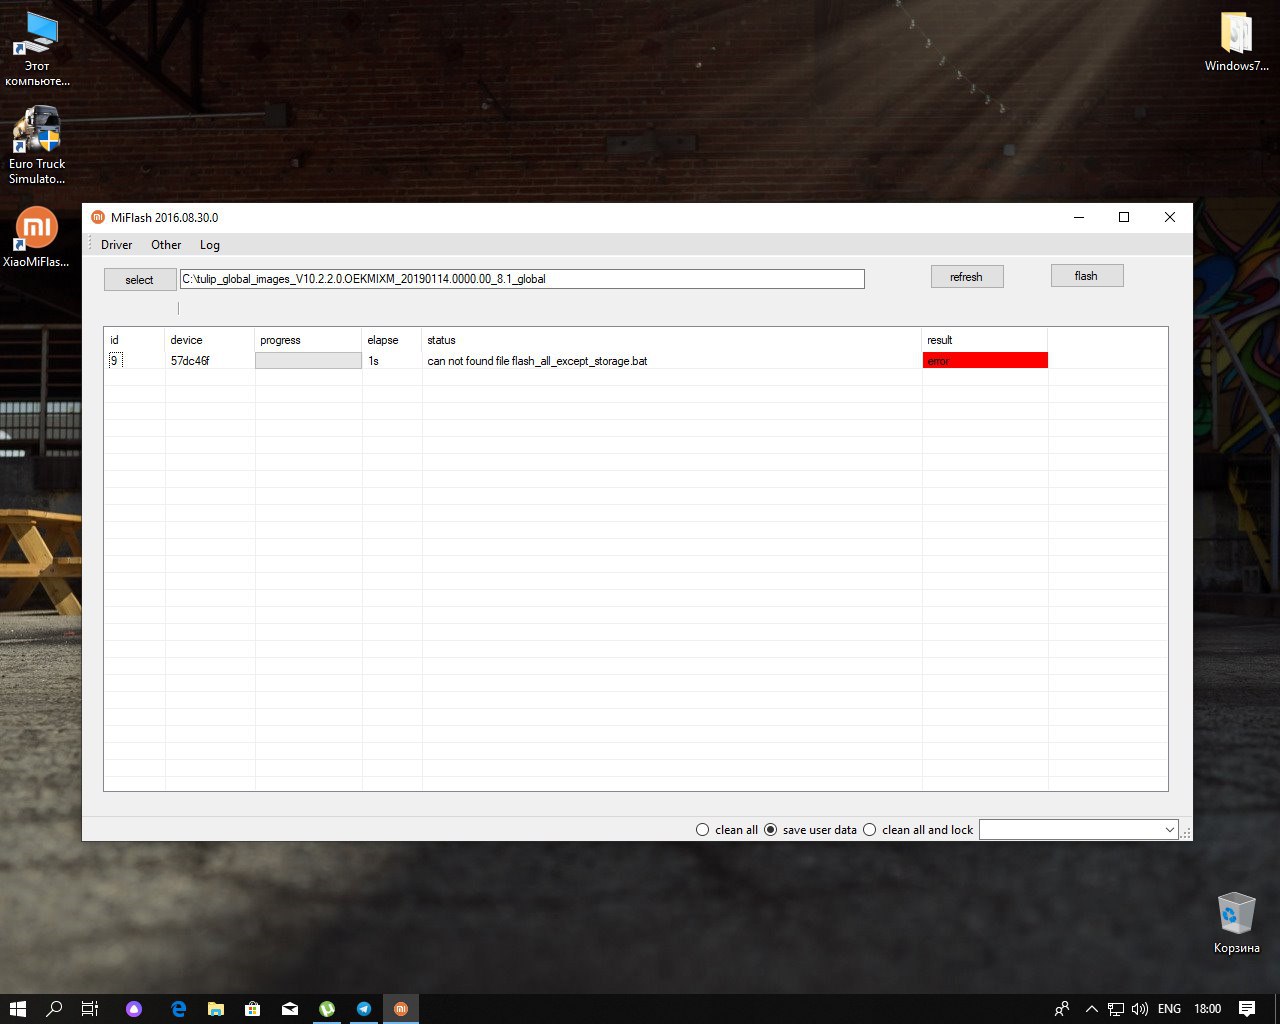The image size is (1280, 1024).
Task: Open taskbar search magnifier
Action: [x=54, y=1009]
